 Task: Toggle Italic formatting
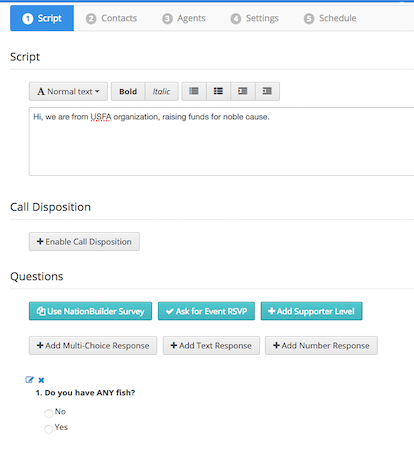(x=162, y=91)
